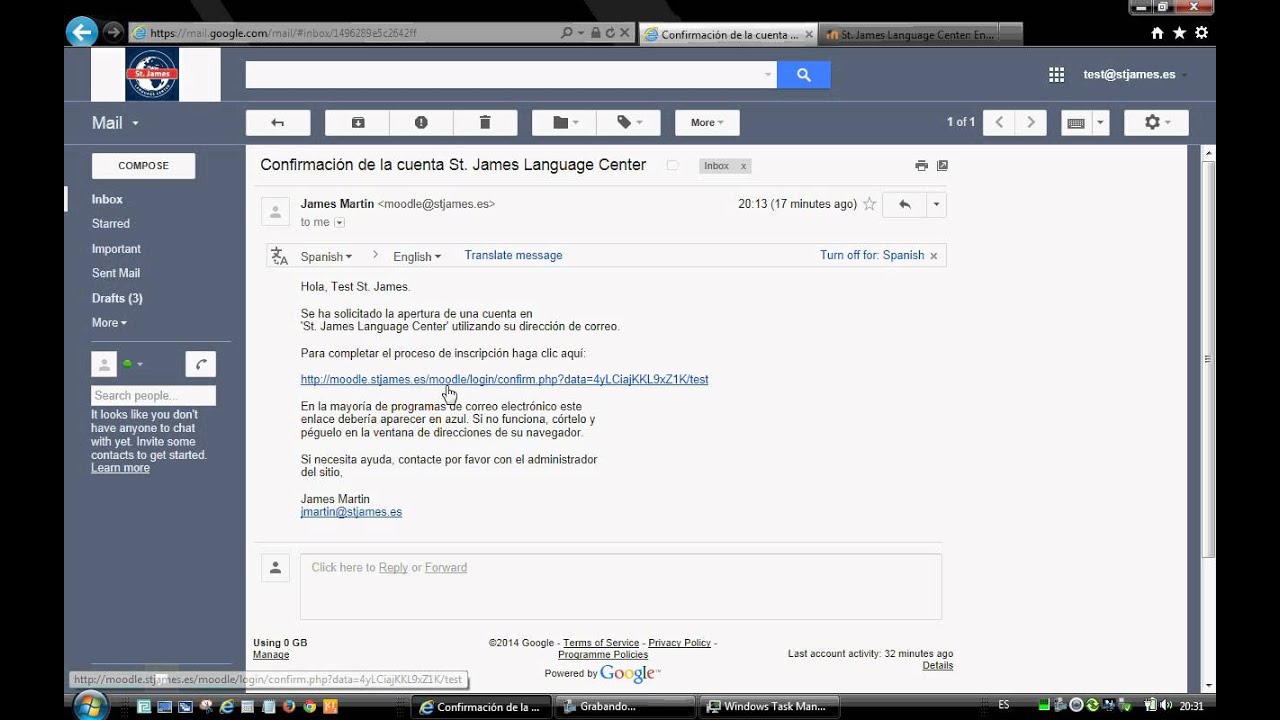The height and width of the screenshot is (720, 1280).
Task: Click the chat phone call icon
Action: pyautogui.click(x=201, y=364)
